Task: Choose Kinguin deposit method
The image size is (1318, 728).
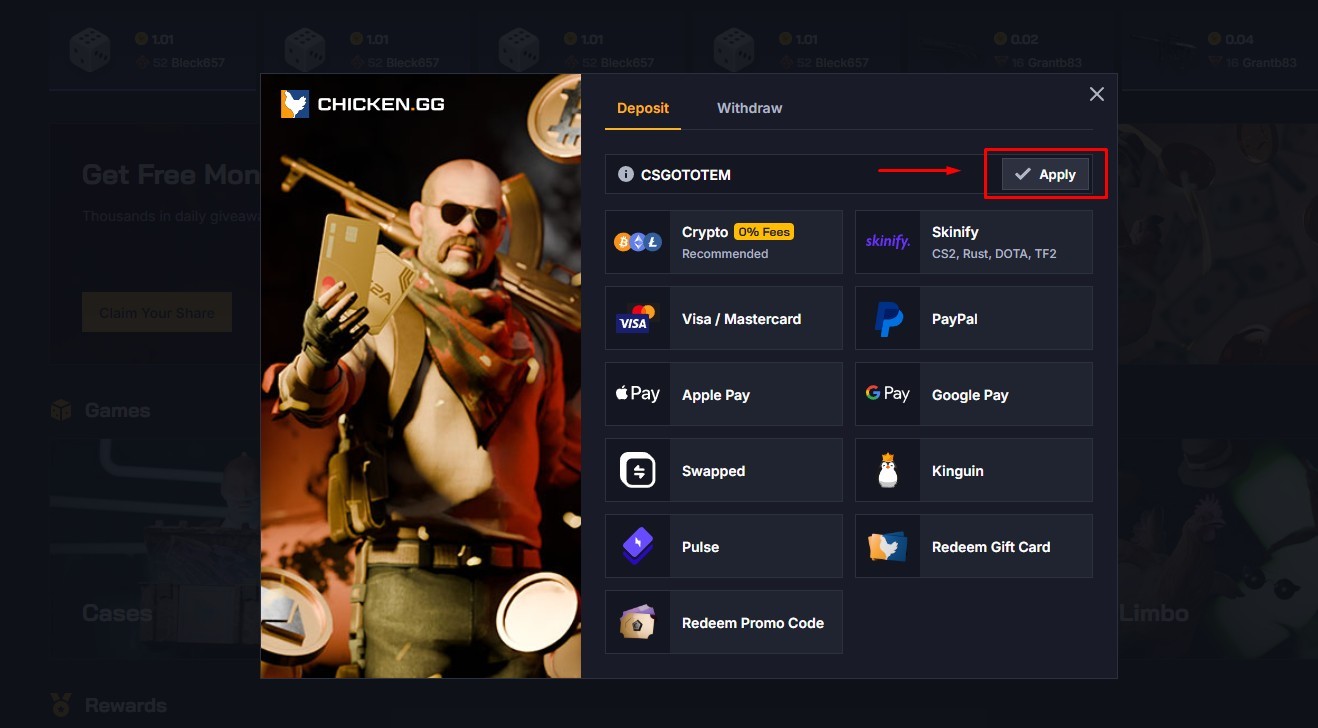Action: pyautogui.click(x=974, y=470)
